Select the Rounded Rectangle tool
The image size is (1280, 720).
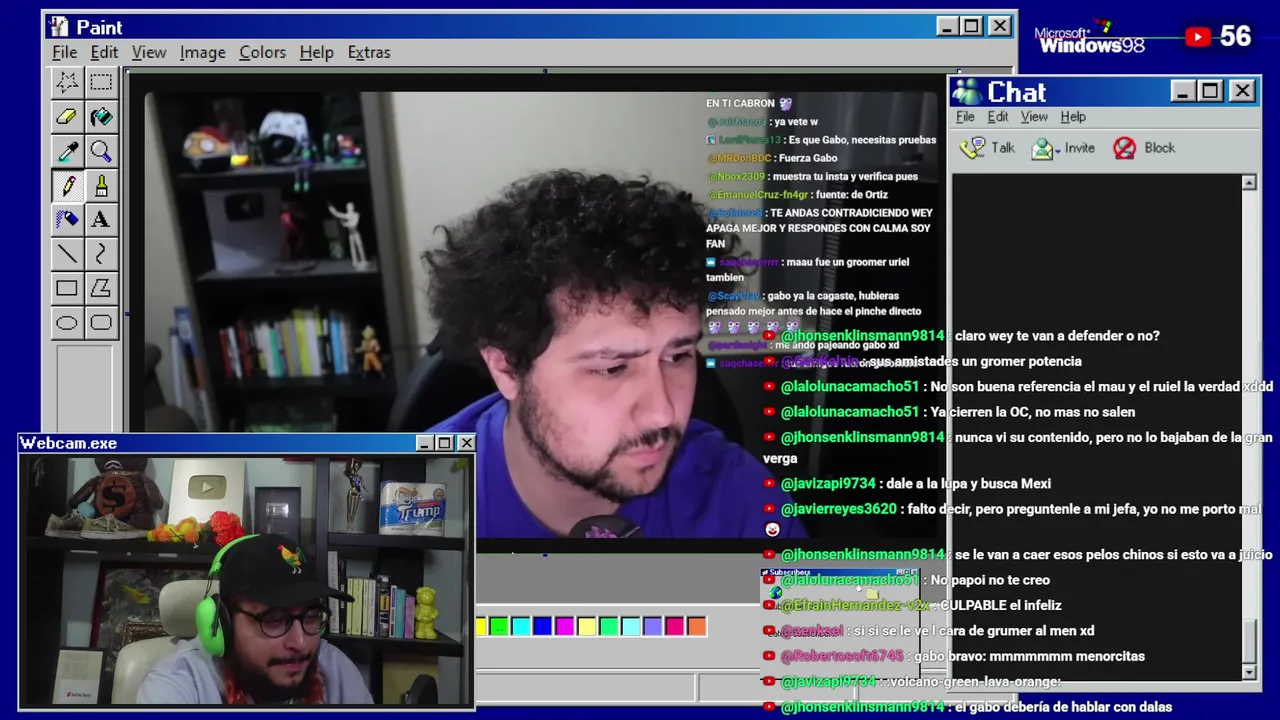101,322
